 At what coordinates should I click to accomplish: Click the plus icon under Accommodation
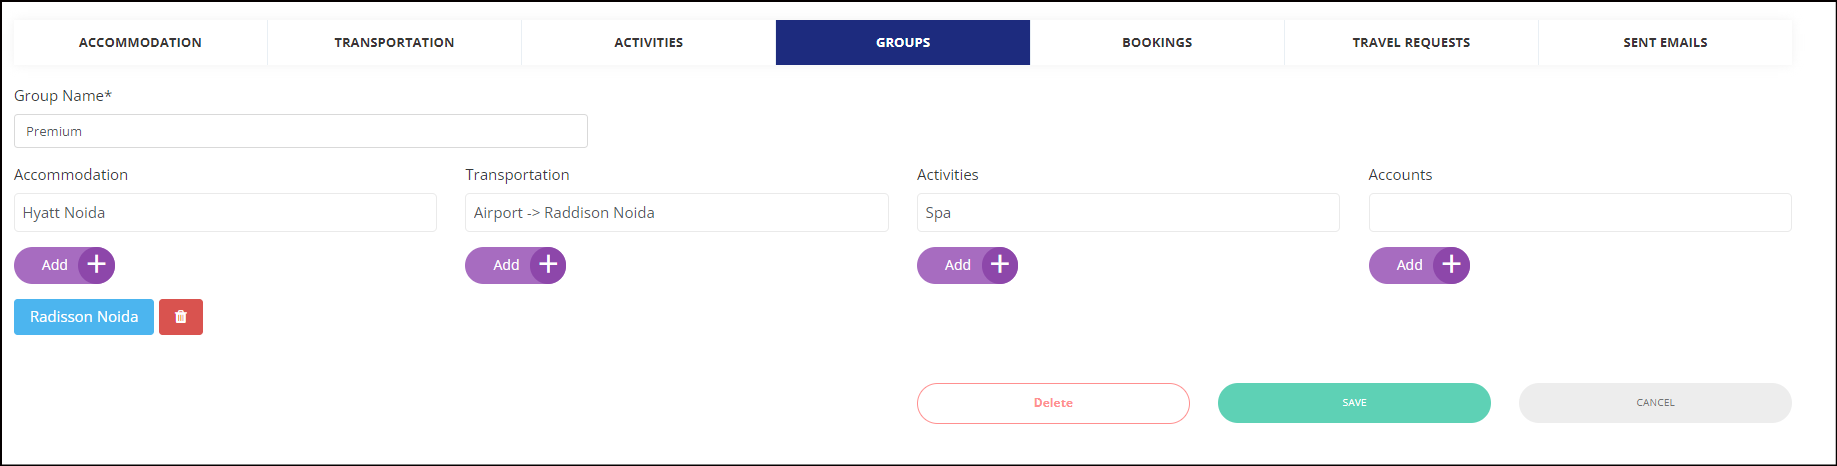(x=97, y=265)
